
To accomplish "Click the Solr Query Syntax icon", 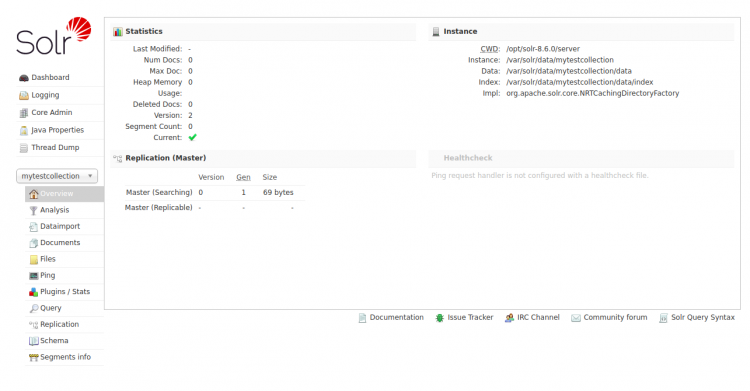I will [663, 318].
